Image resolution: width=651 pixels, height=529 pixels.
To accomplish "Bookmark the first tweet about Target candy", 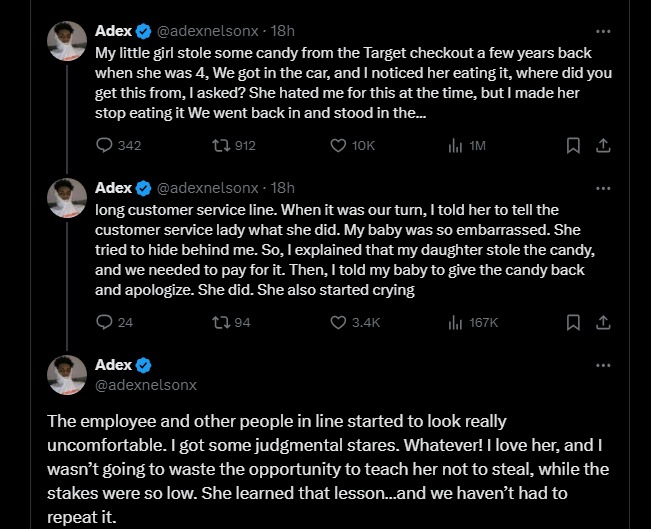I will coord(573,145).
